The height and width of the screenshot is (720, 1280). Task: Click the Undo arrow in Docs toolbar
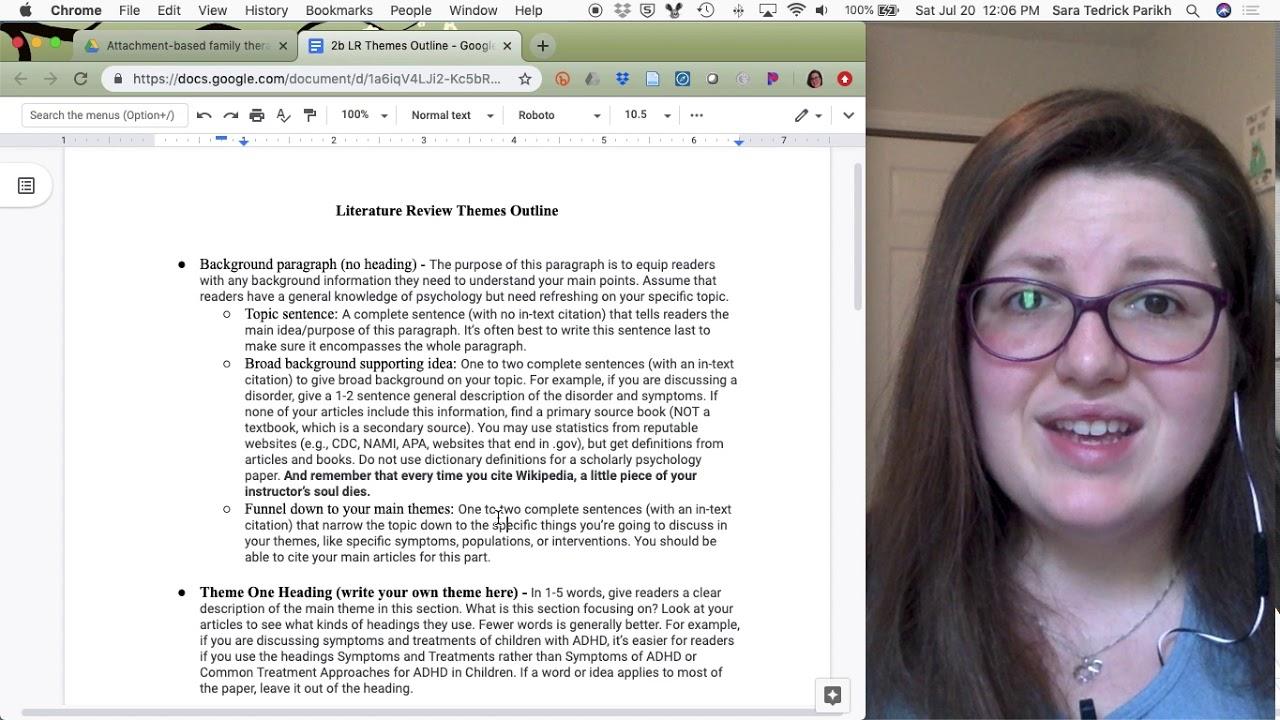point(204,115)
